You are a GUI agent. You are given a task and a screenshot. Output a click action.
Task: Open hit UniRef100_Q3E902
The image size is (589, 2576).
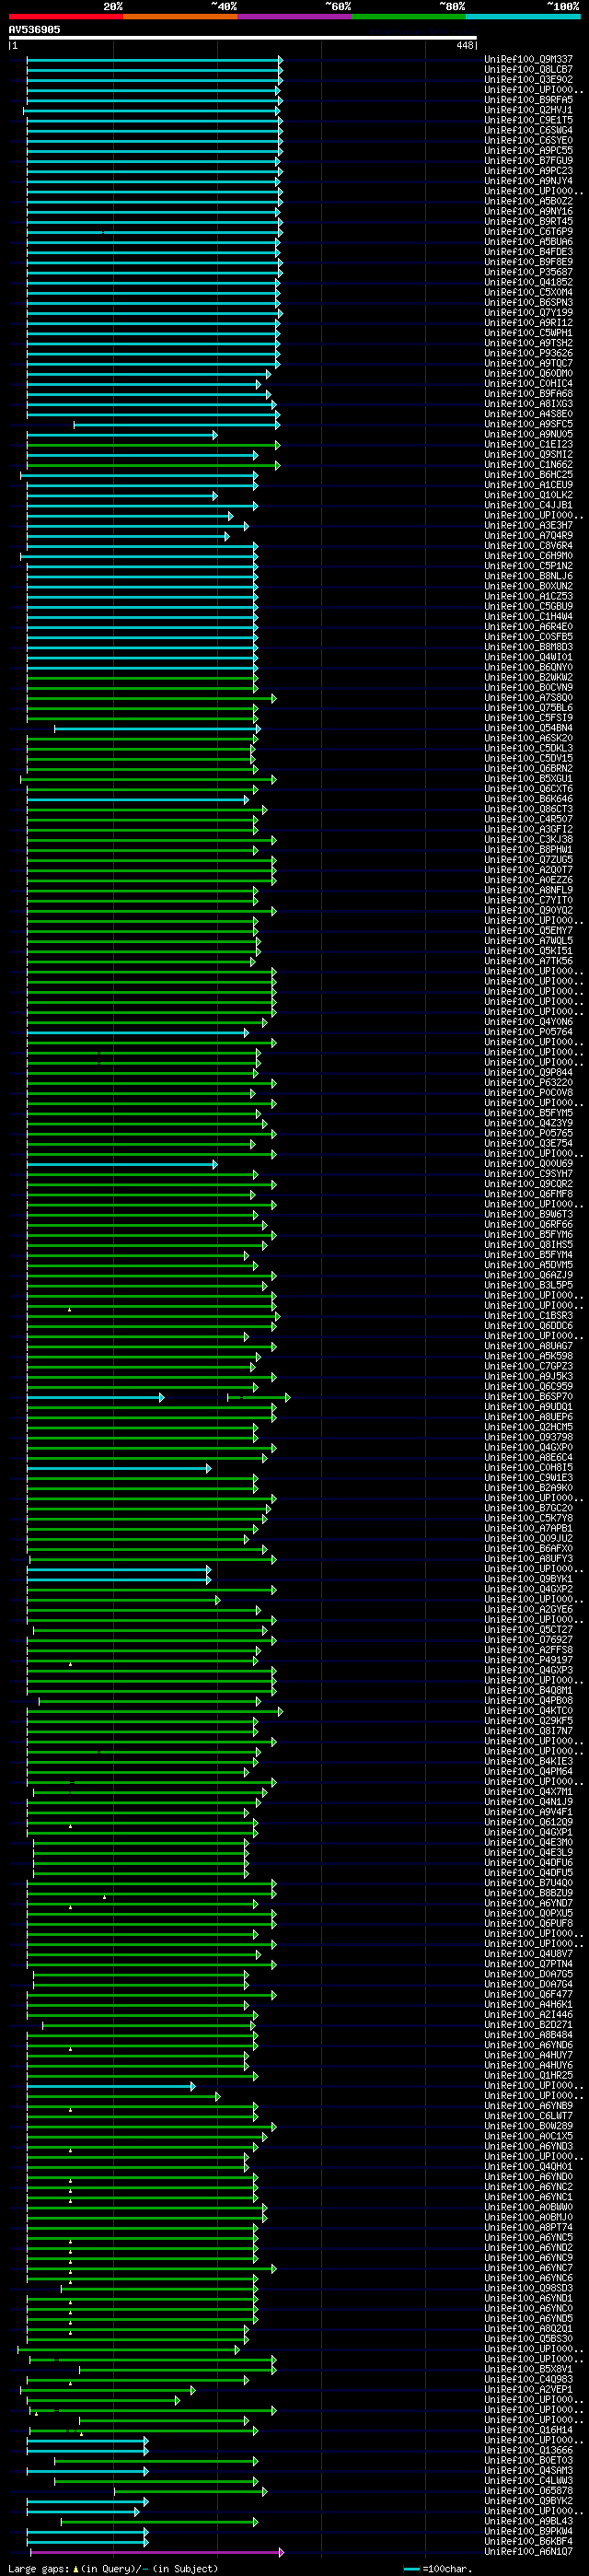(529, 79)
